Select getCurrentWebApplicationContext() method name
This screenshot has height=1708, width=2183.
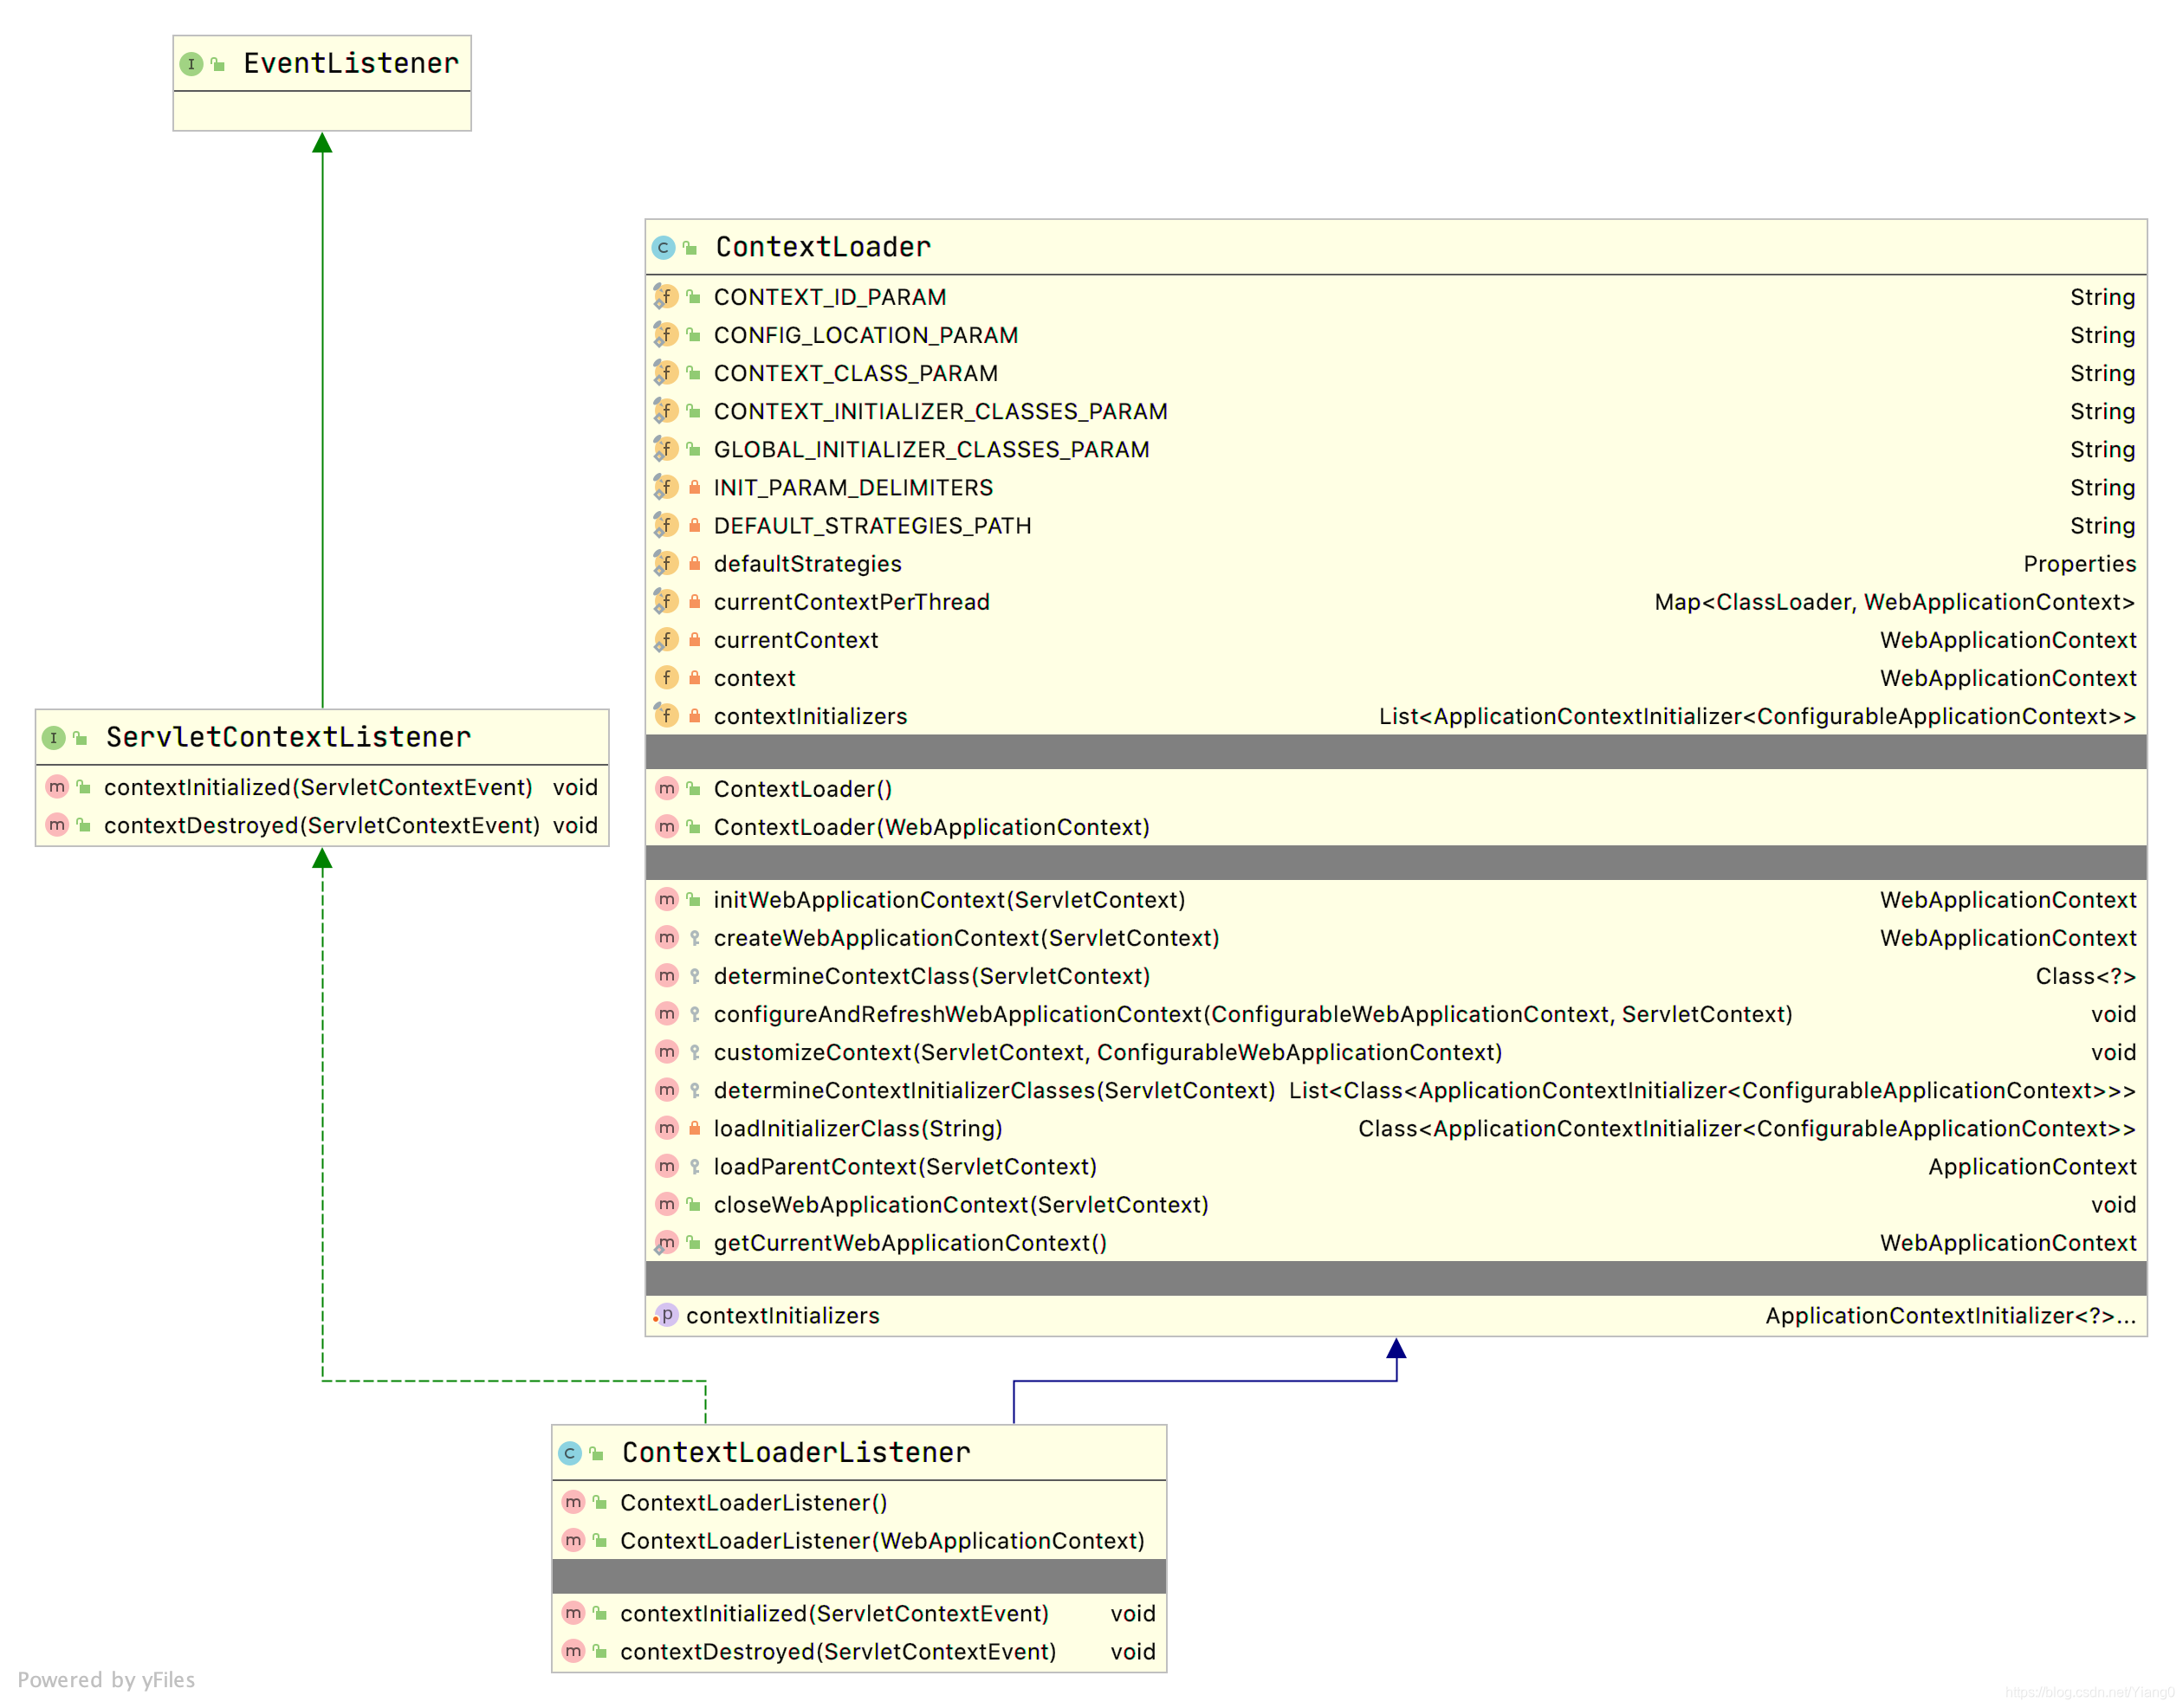click(x=910, y=1242)
